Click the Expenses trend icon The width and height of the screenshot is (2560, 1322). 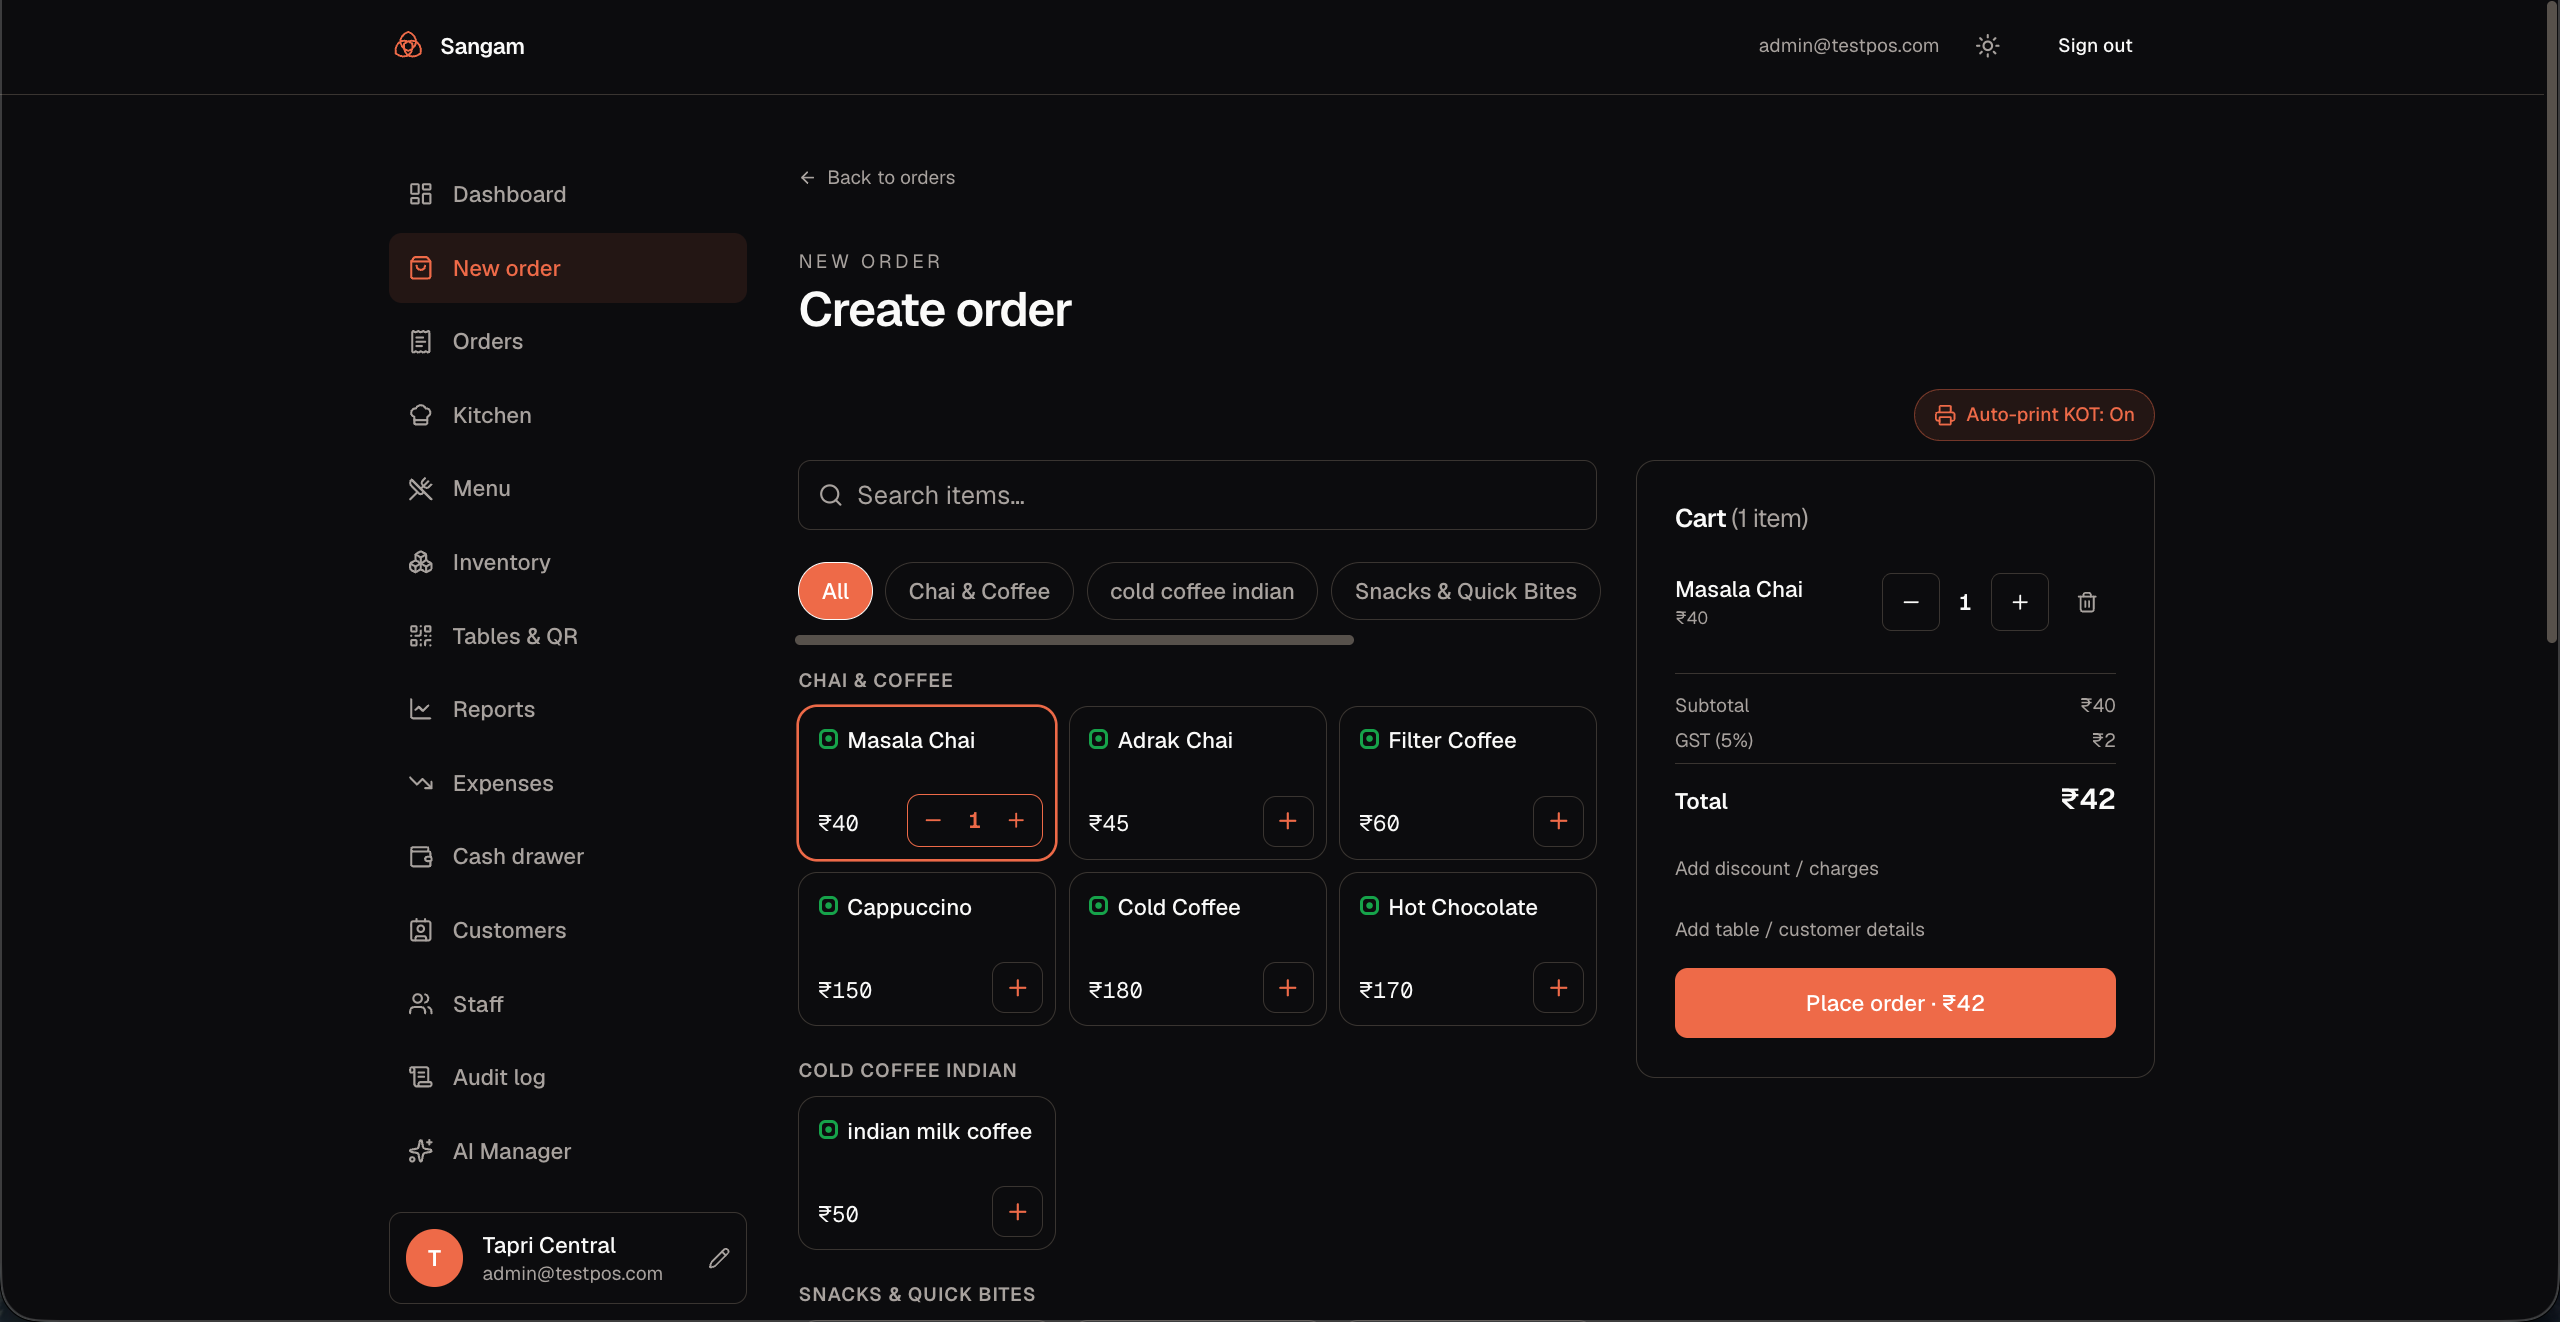click(421, 783)
